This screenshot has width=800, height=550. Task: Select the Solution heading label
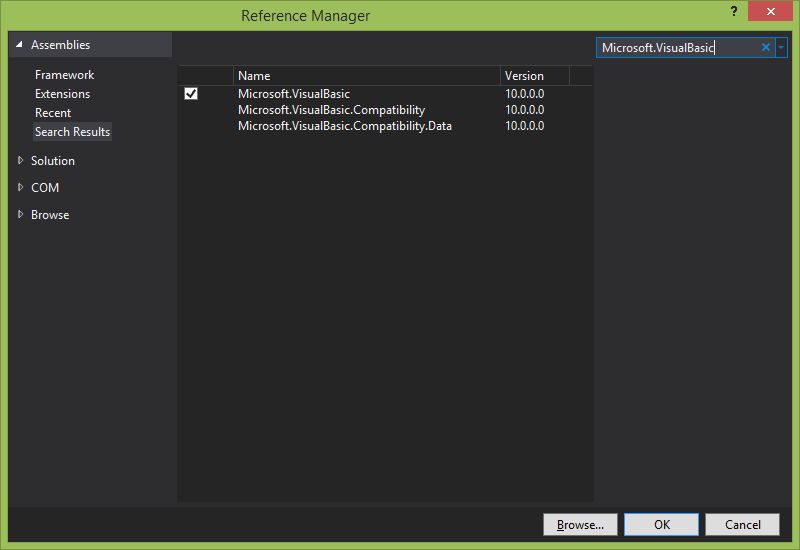click(x=53, y=161)
